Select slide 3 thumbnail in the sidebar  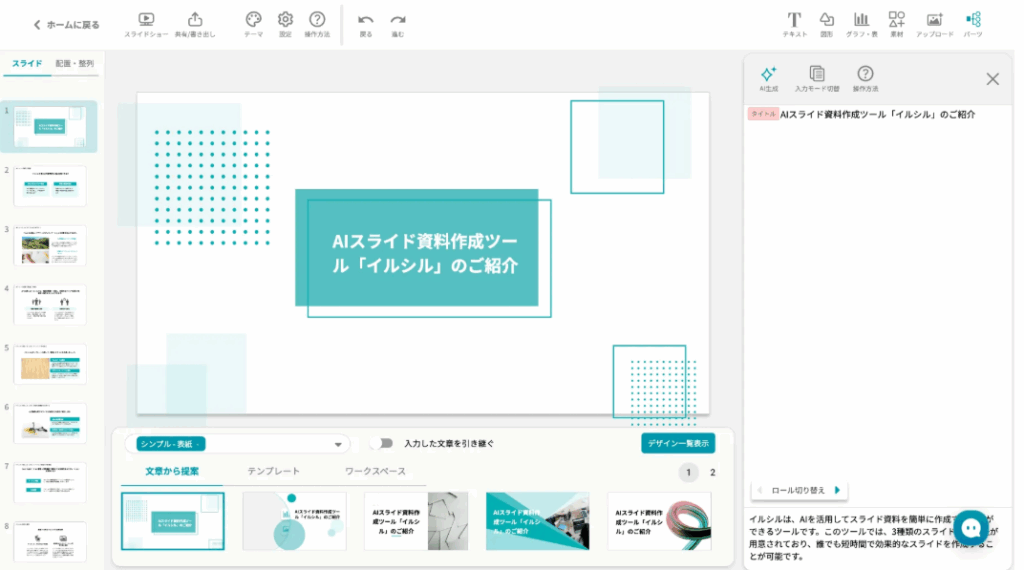coord(49,245)
